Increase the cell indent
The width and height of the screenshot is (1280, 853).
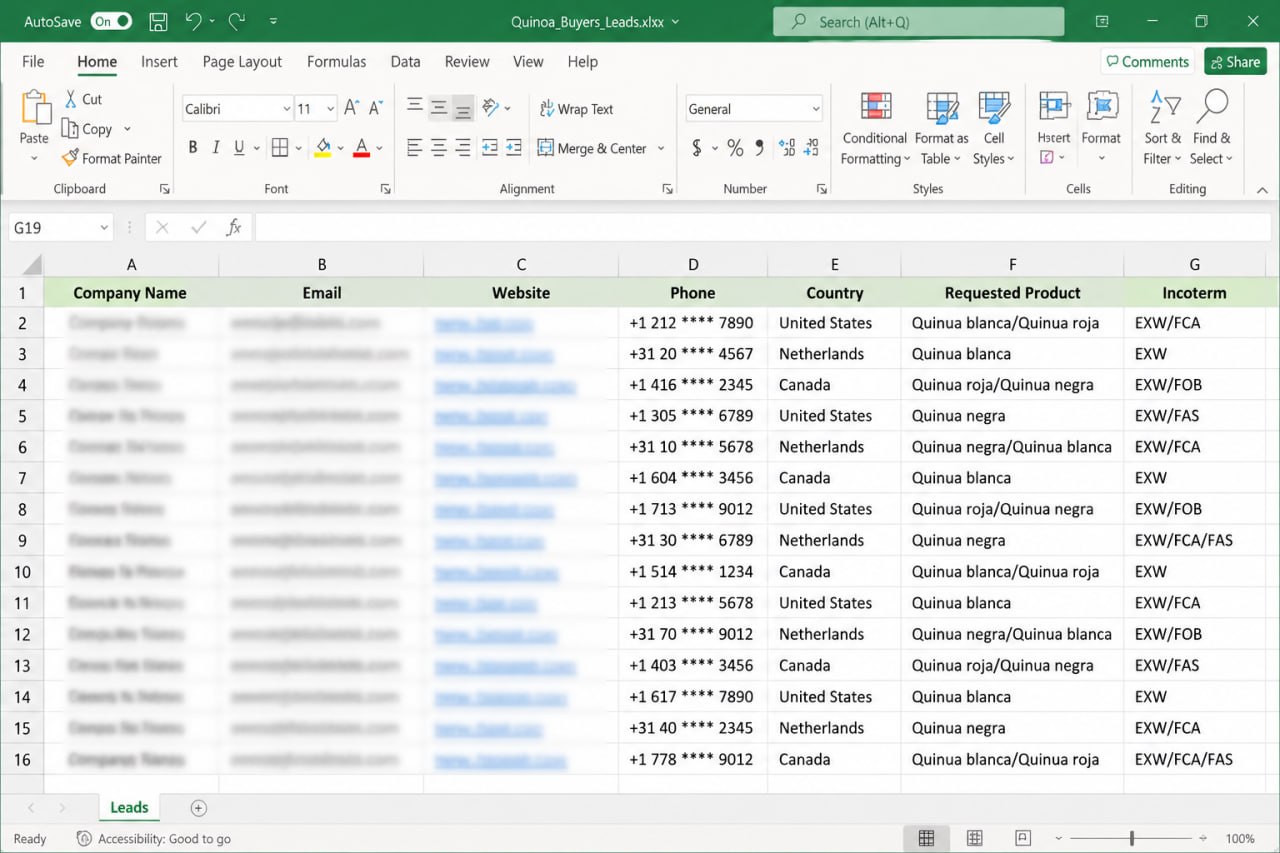coord(514,148)
